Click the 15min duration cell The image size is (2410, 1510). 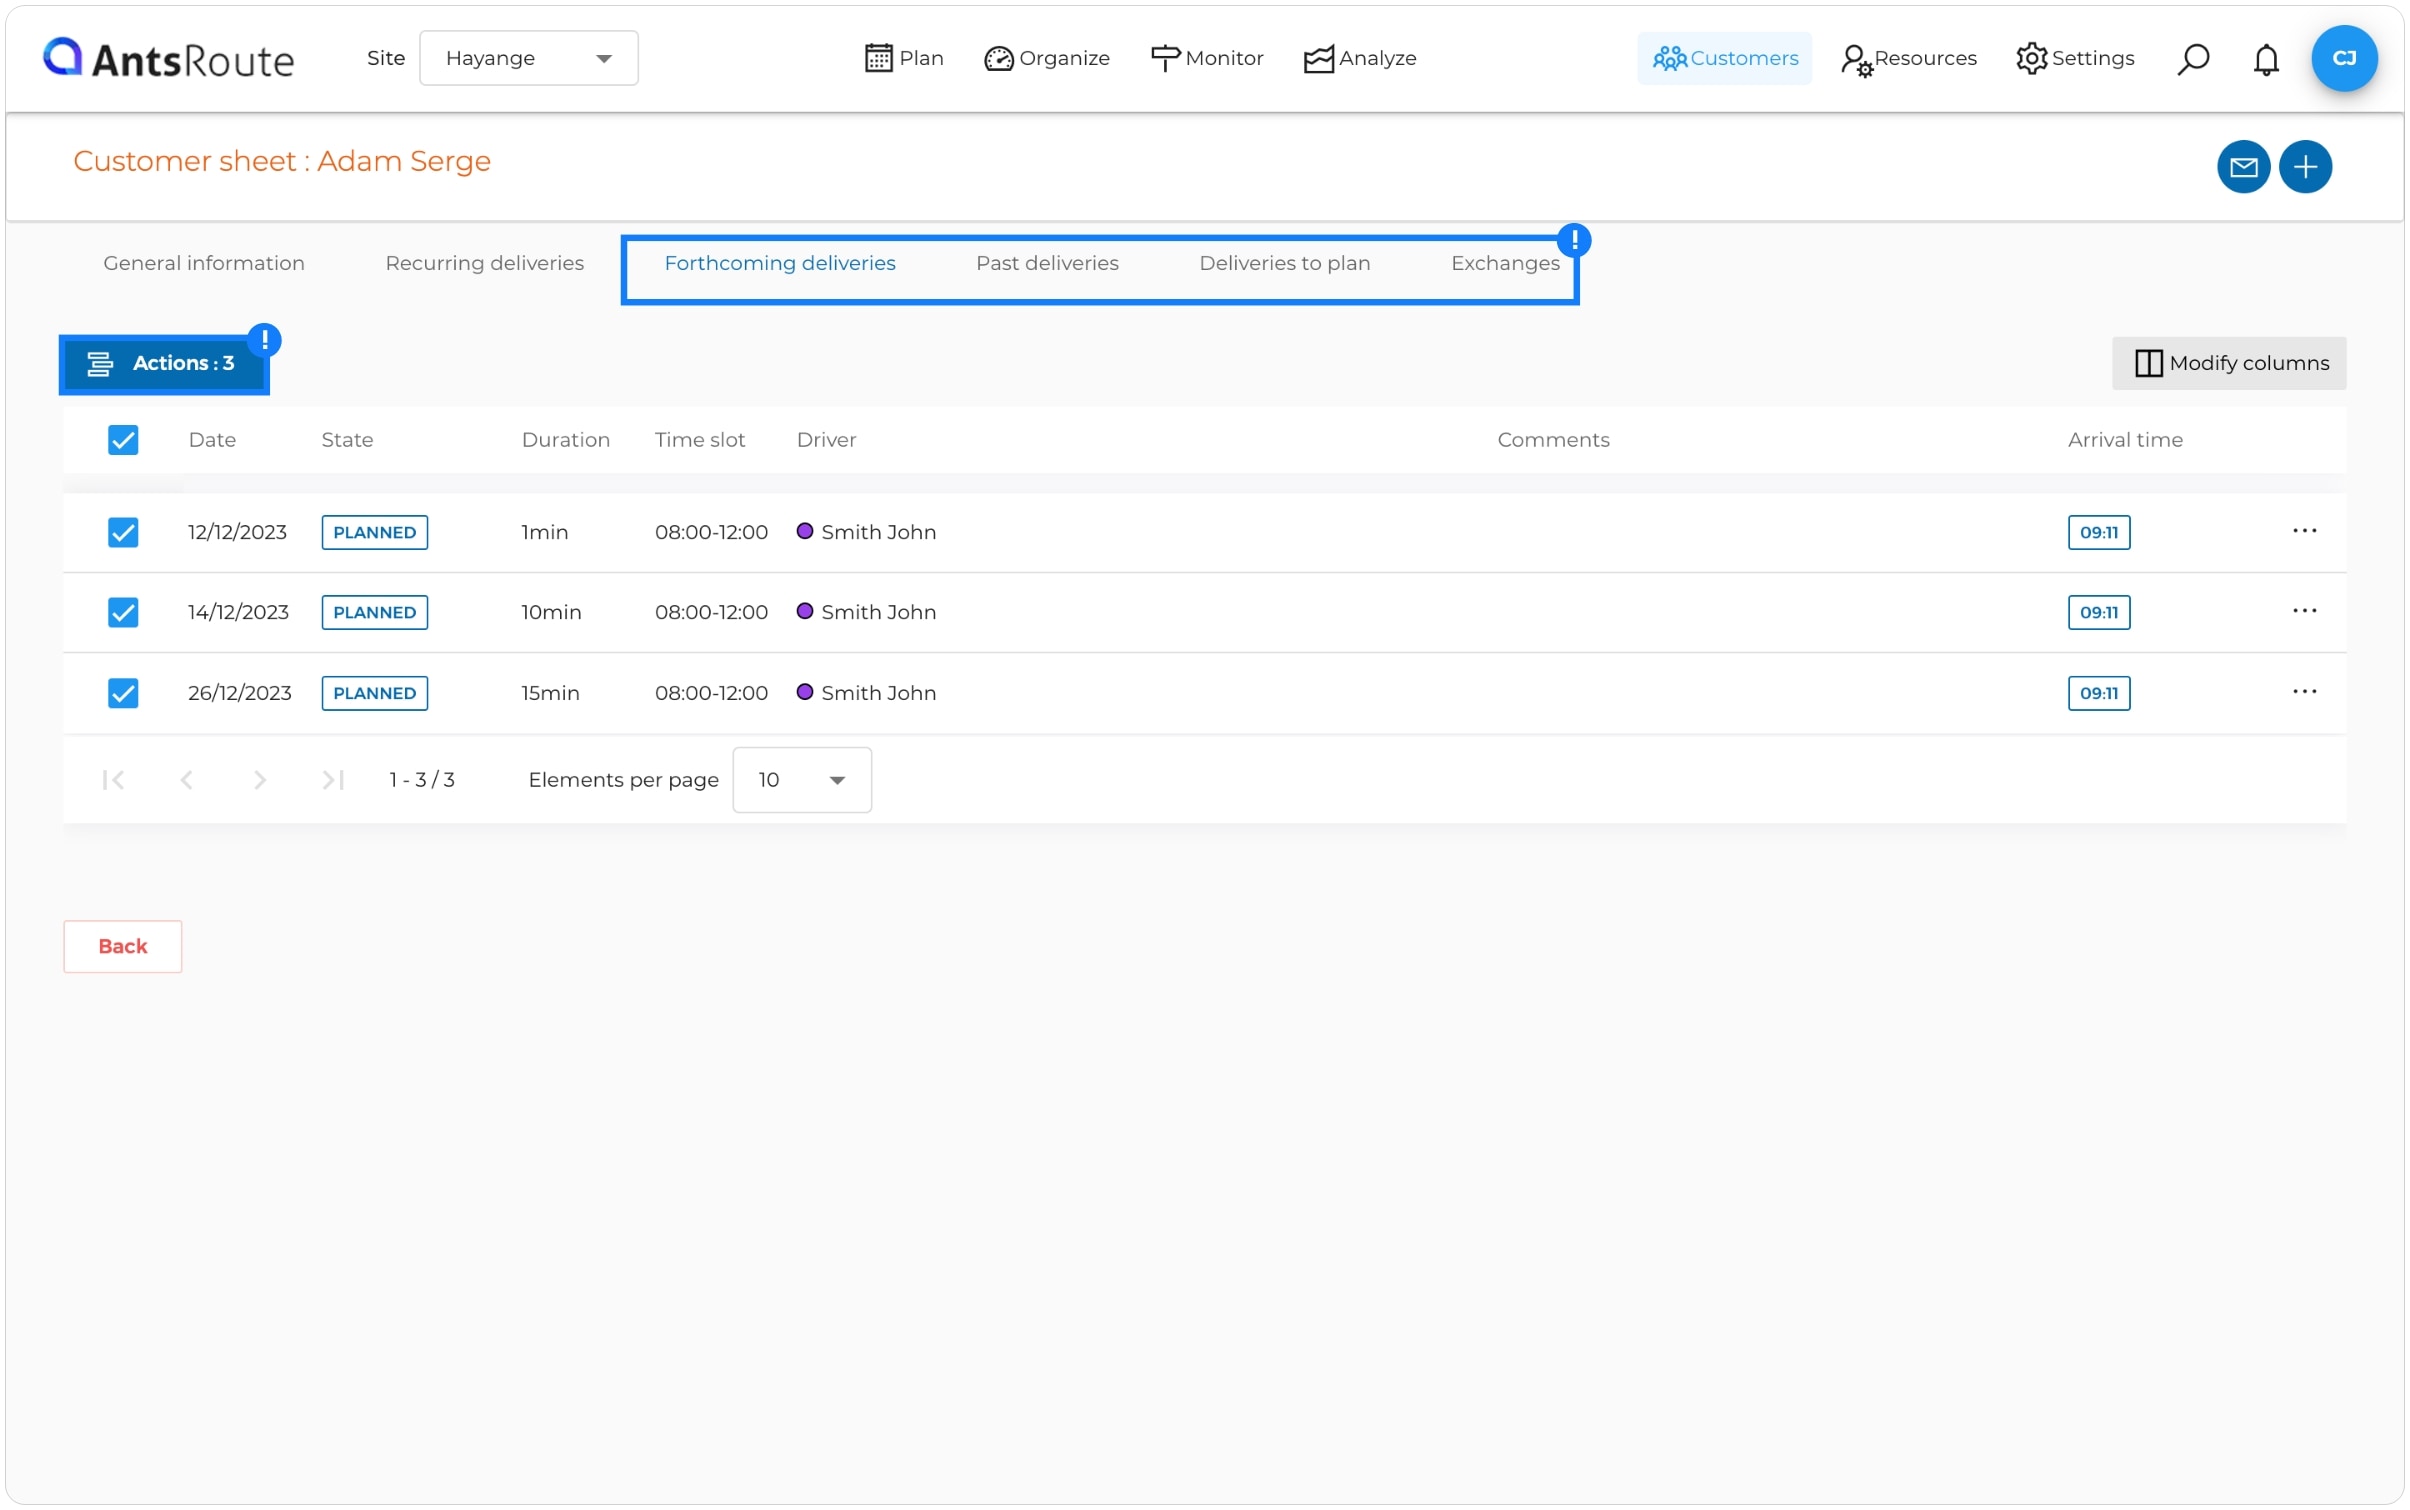550,693
